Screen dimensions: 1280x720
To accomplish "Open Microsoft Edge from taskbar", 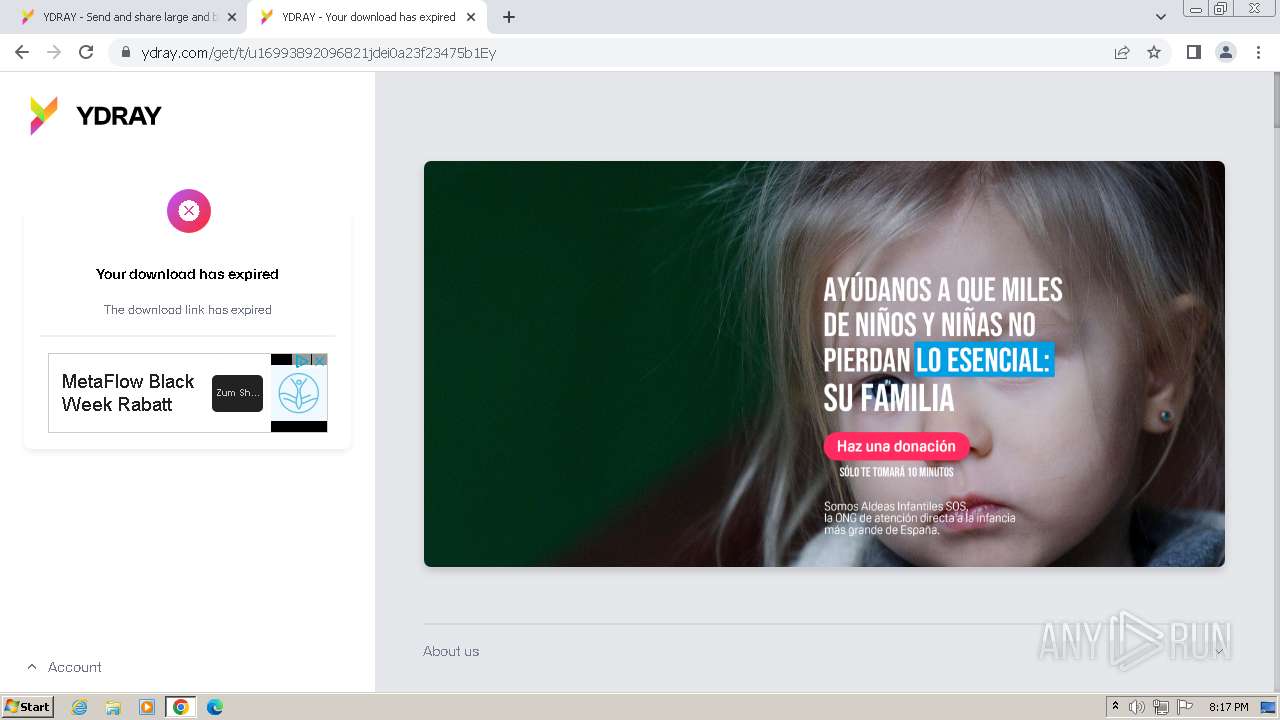I will click(x=215, y=707).
